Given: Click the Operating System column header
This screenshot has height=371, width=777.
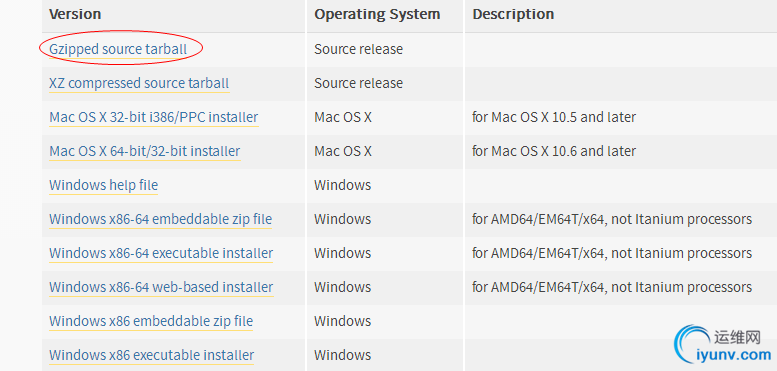Looking at the screenshot, I should [377, 14].
